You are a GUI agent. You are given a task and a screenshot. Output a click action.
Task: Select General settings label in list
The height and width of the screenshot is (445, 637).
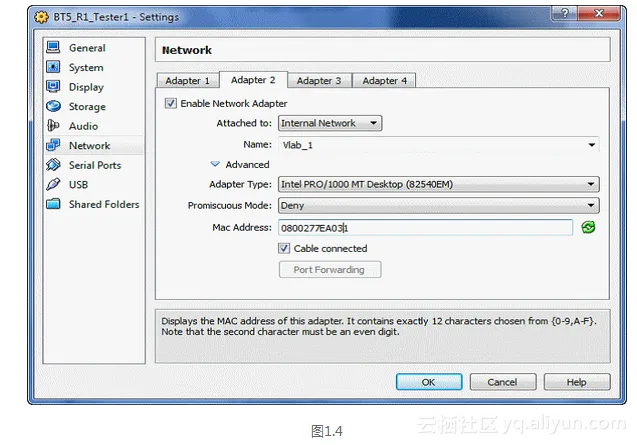87,48
